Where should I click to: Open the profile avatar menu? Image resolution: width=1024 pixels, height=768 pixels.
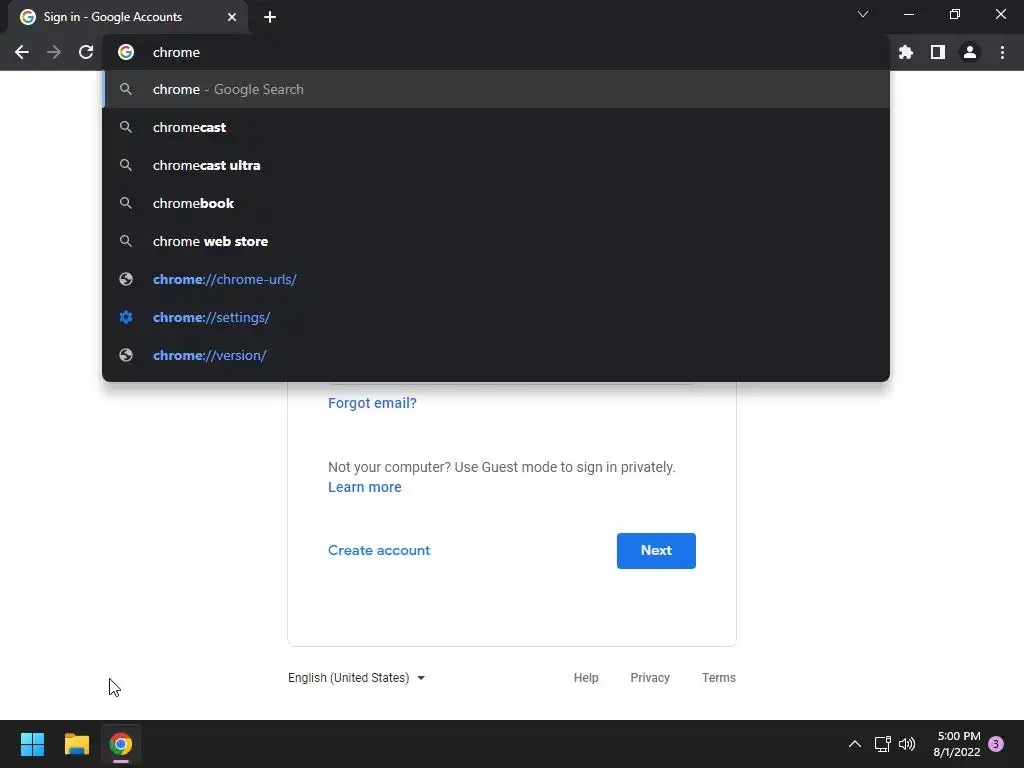tap(970, 52)
